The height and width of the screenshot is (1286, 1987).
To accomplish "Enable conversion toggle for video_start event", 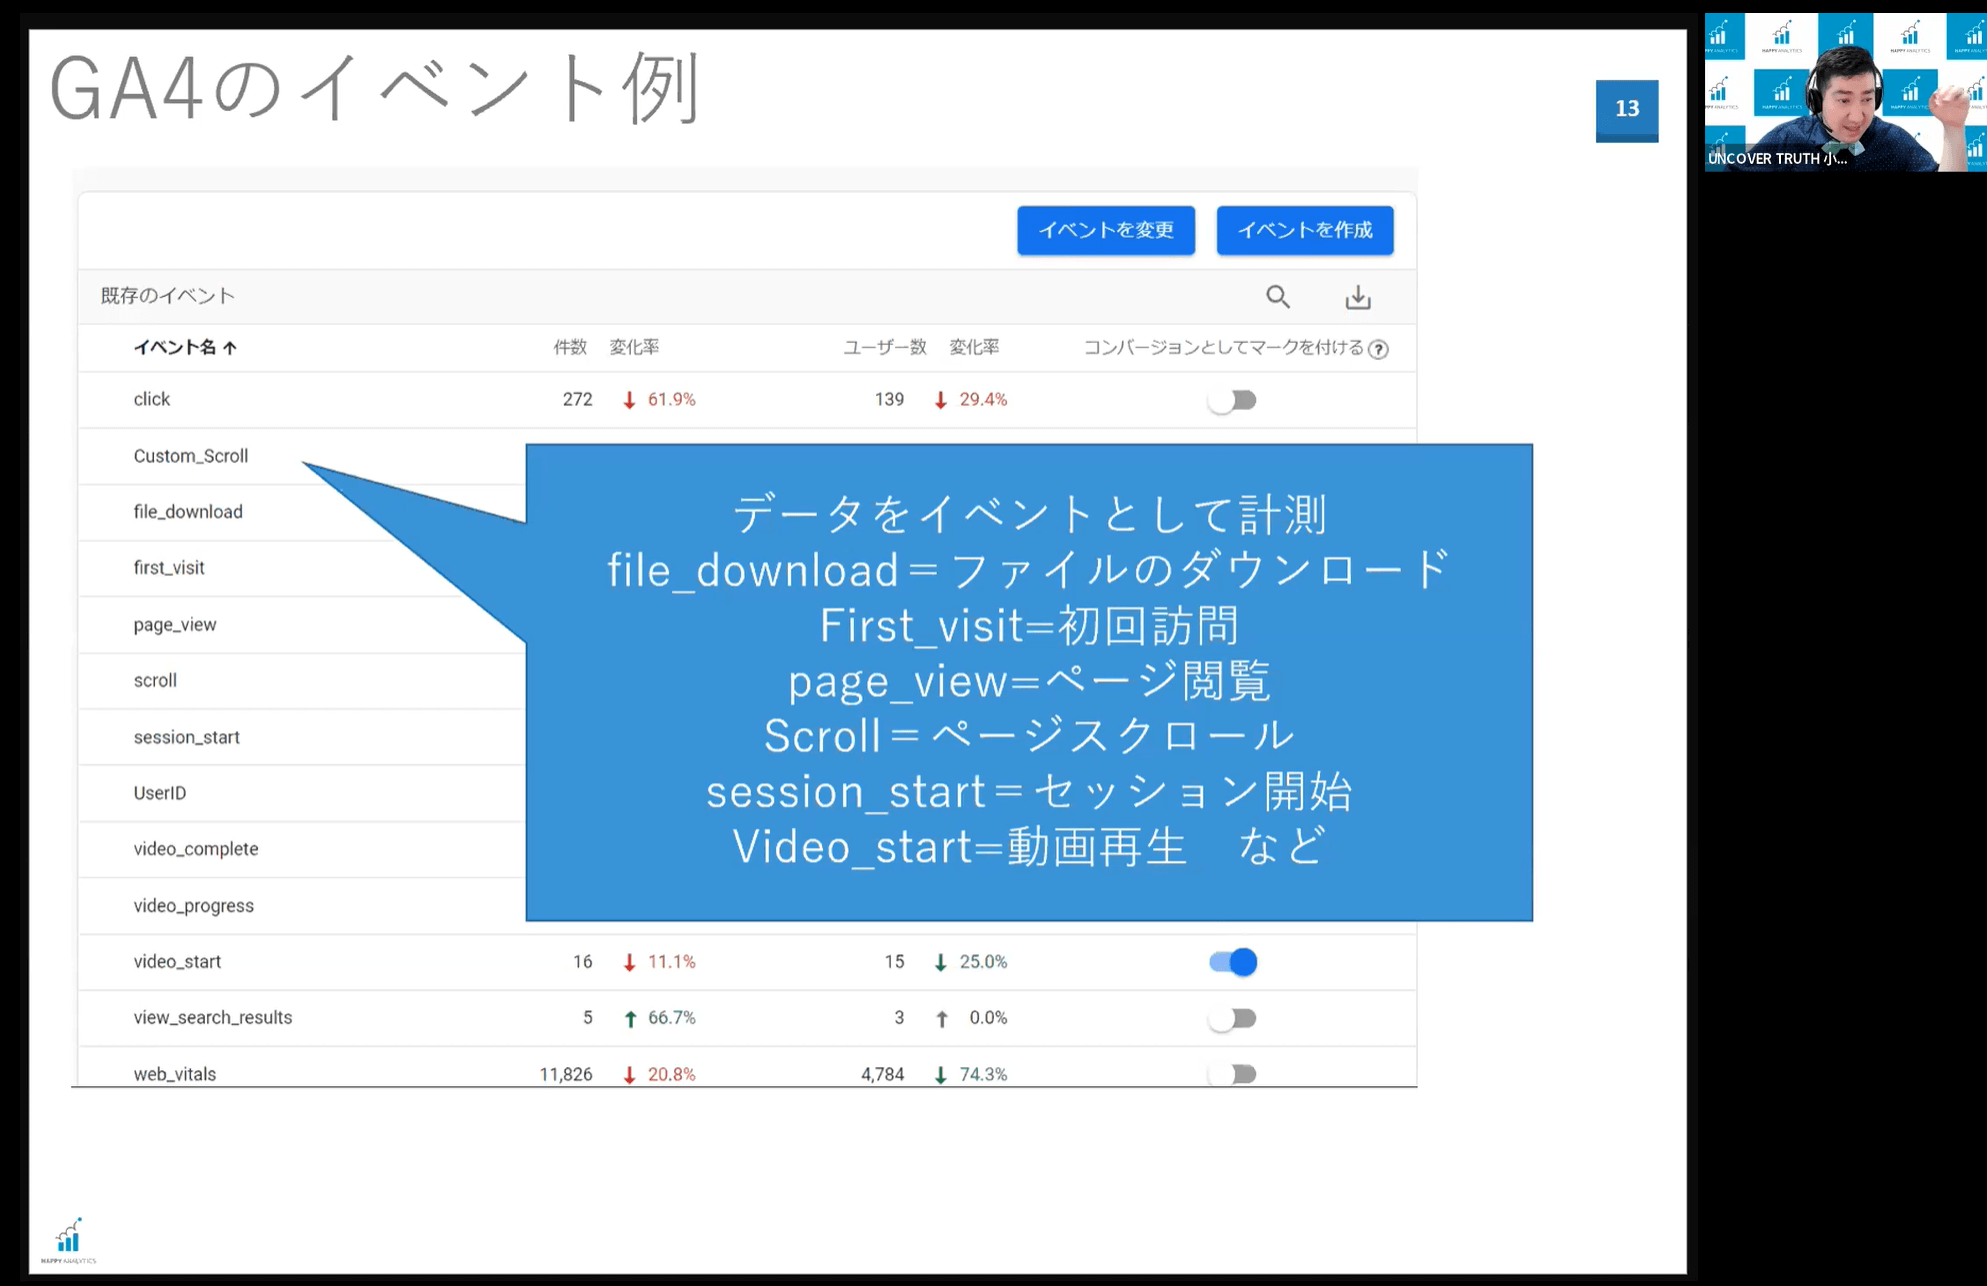I will pos(1232,960).
